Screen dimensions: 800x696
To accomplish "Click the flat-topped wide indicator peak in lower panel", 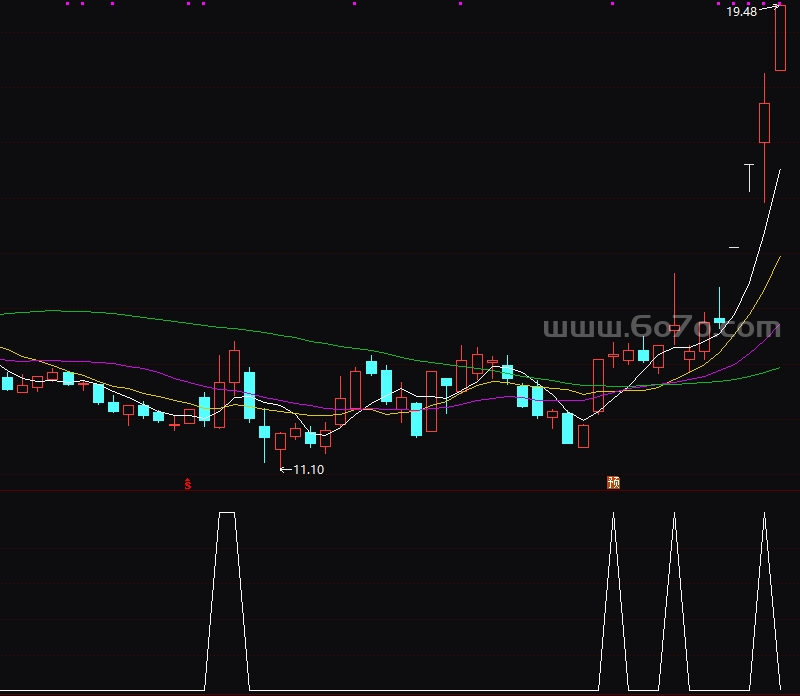I will [x=227, y=601].
